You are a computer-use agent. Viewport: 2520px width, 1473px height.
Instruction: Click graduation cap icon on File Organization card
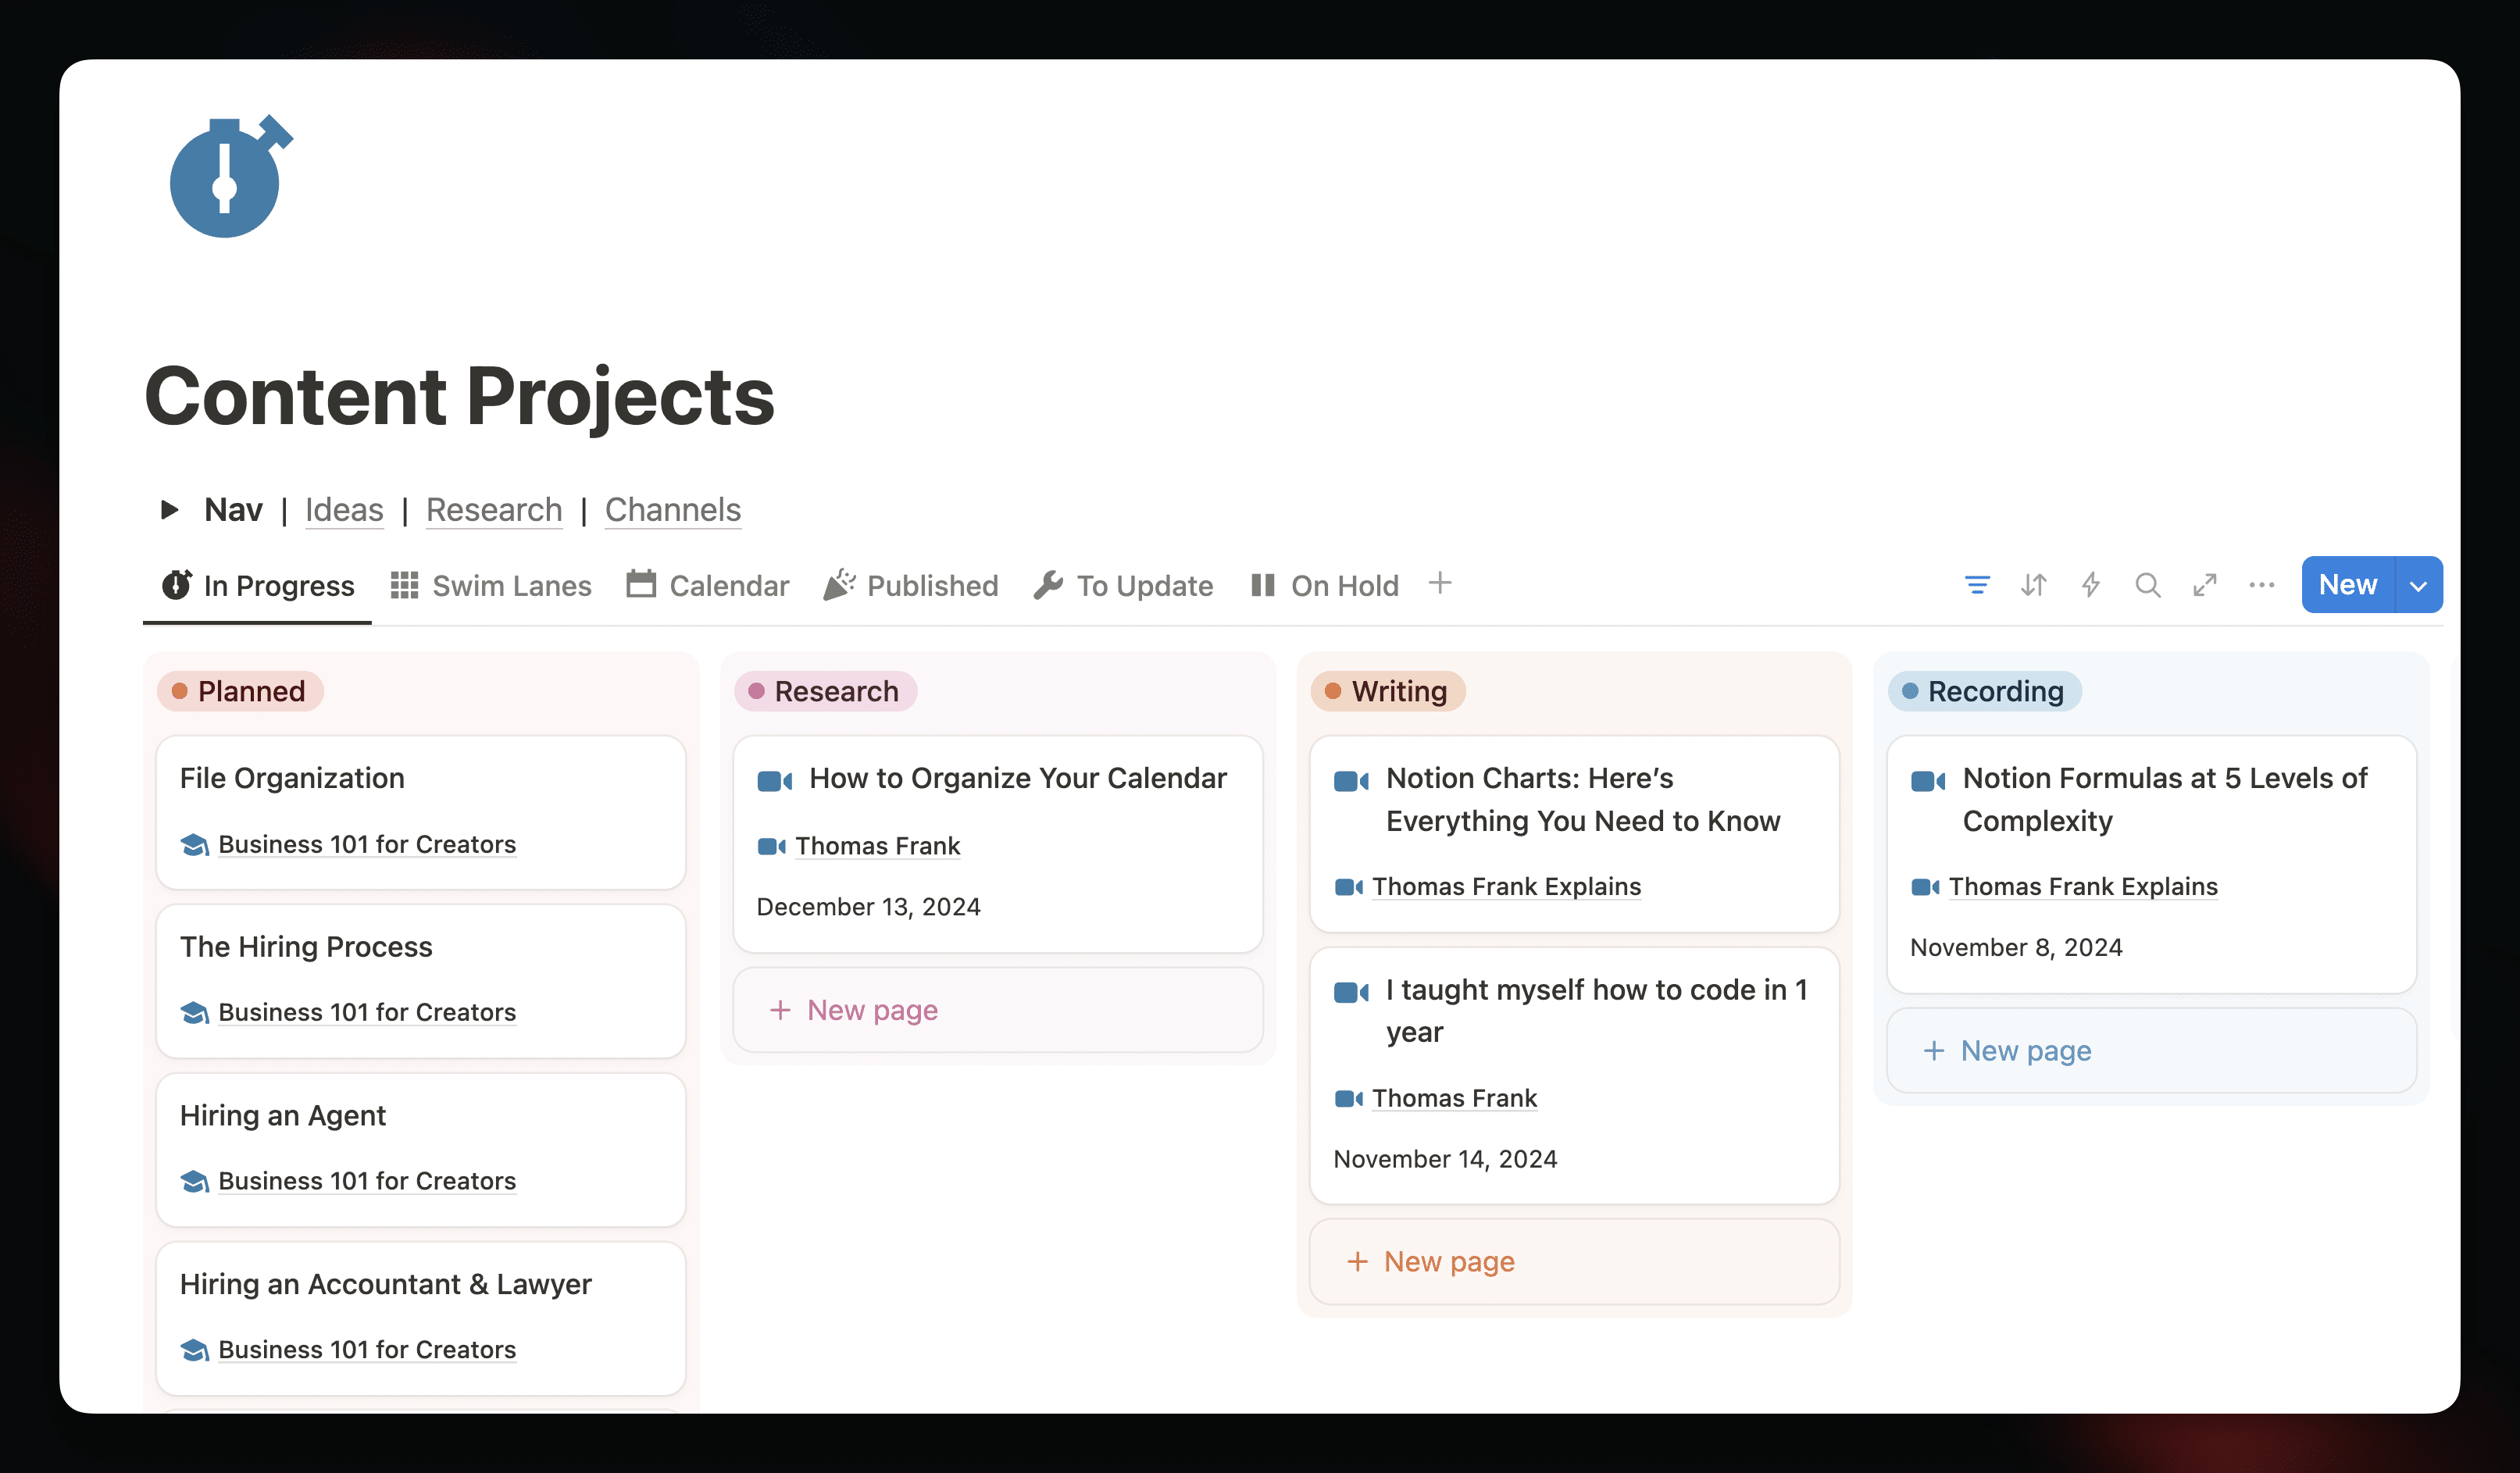tap(194, 845)
